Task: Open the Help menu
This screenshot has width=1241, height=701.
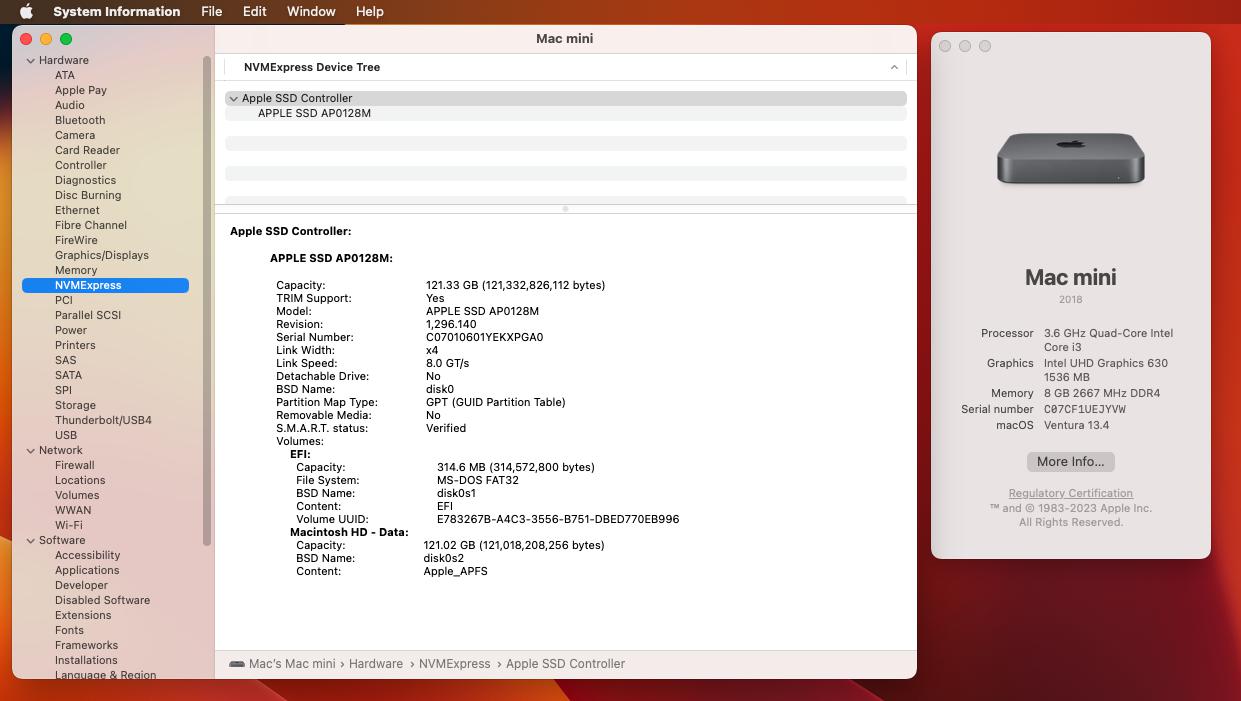Action: coord(370,11)
